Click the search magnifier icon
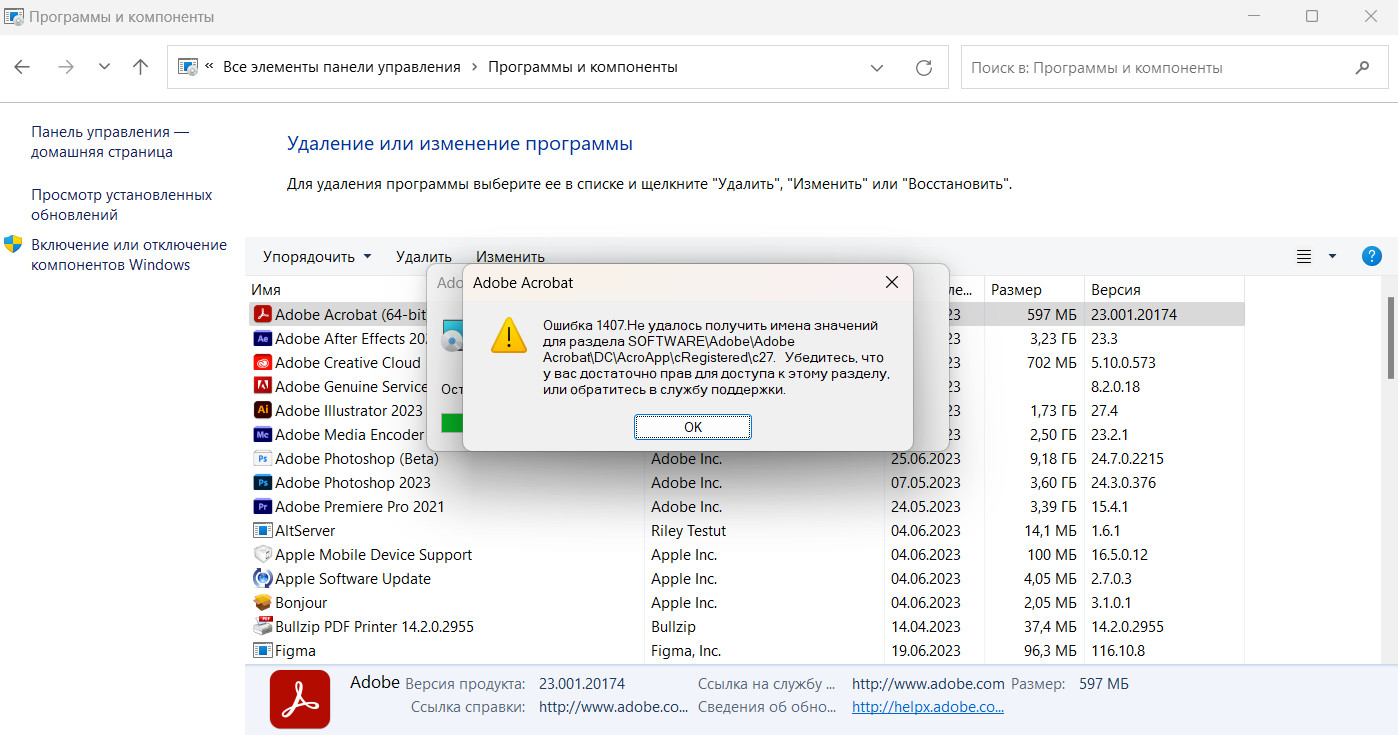 tap(1362, 68)
